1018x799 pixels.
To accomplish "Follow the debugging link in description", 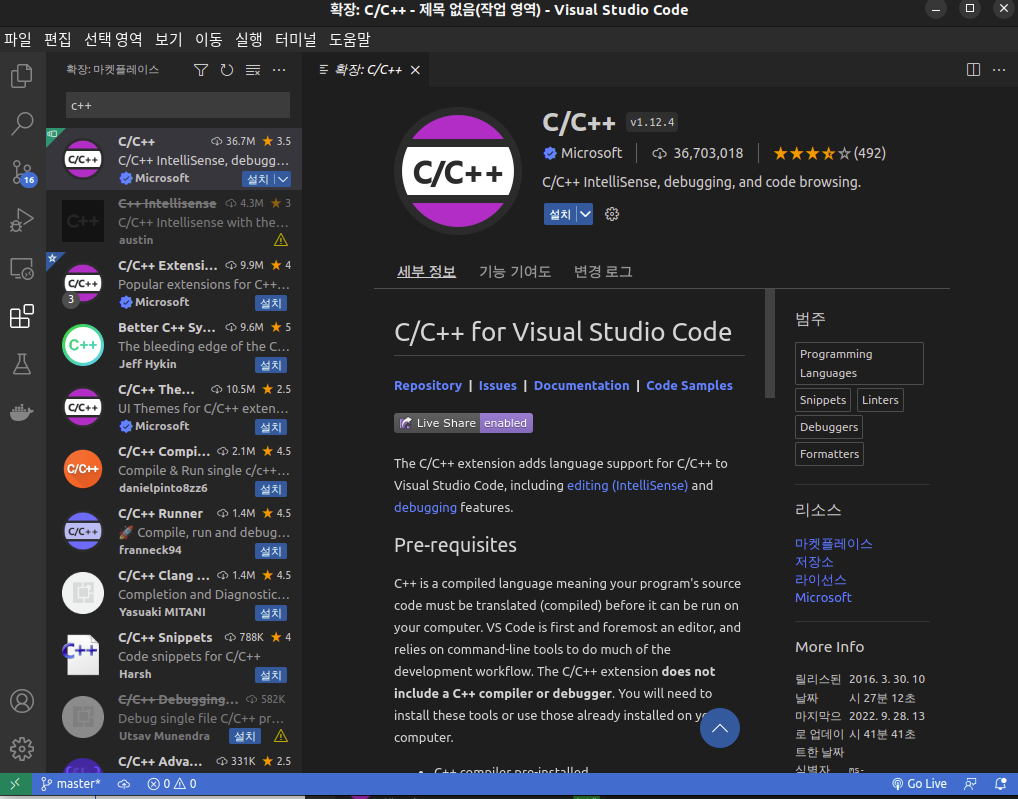I will 425,508.
